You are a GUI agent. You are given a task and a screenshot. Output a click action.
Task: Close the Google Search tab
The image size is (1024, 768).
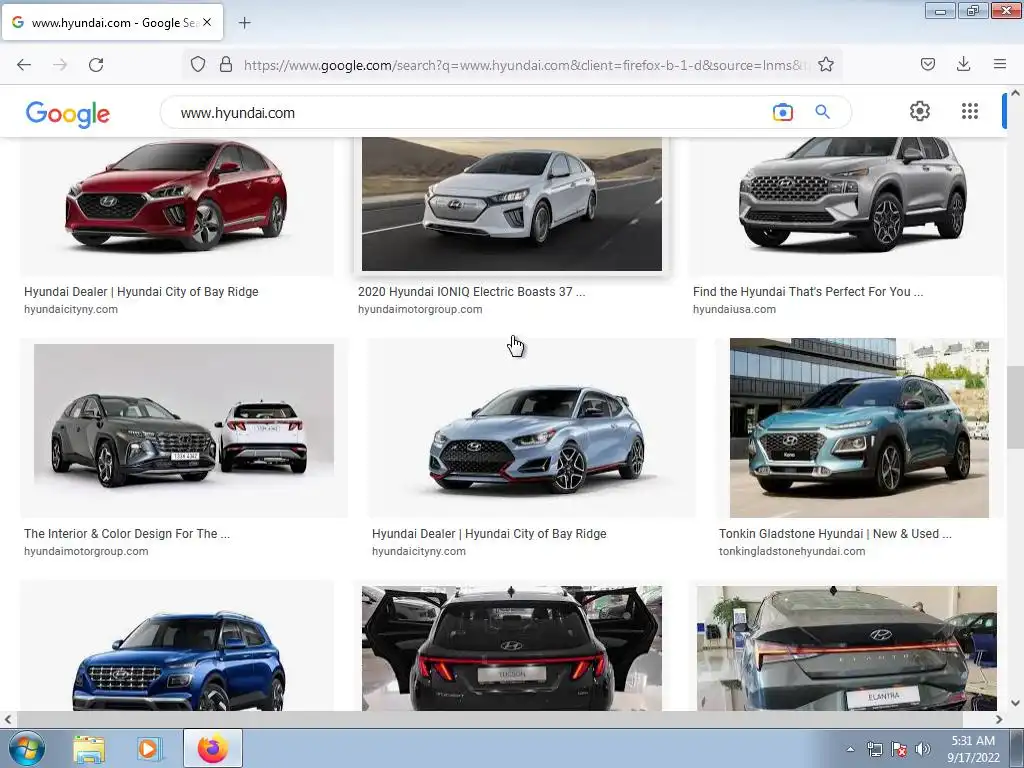[207, 22]
